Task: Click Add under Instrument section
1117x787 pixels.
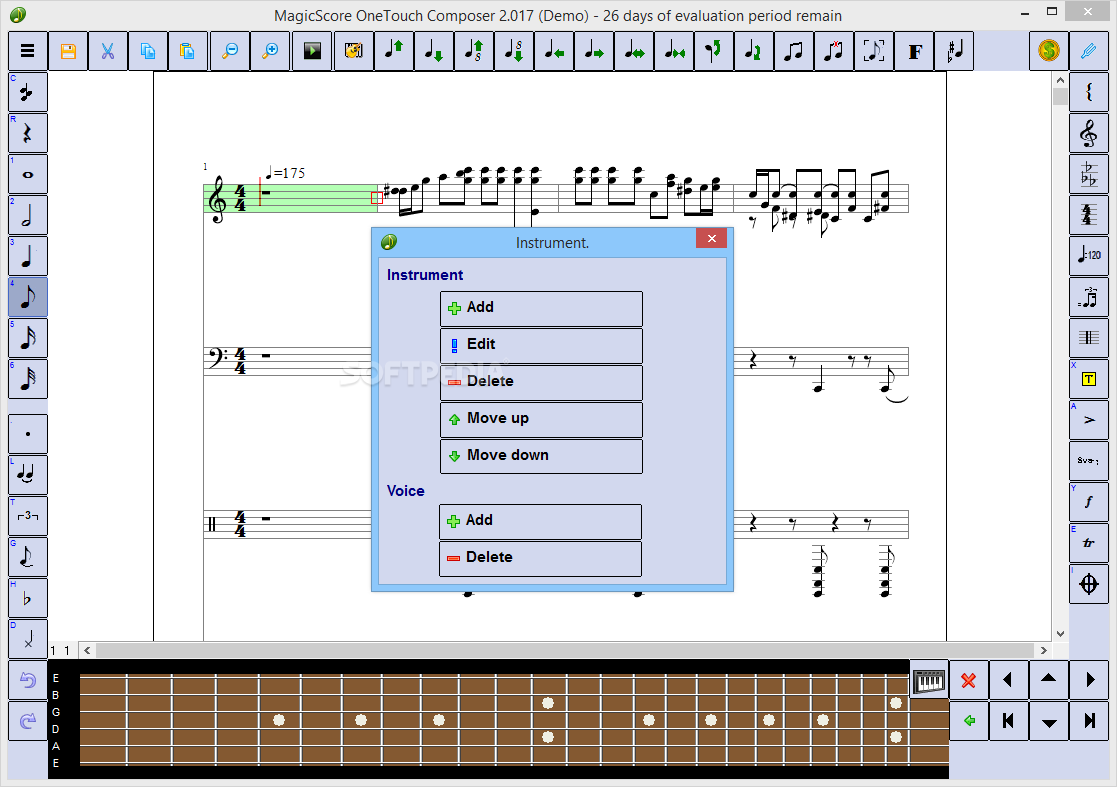Action: pos(541,308)
